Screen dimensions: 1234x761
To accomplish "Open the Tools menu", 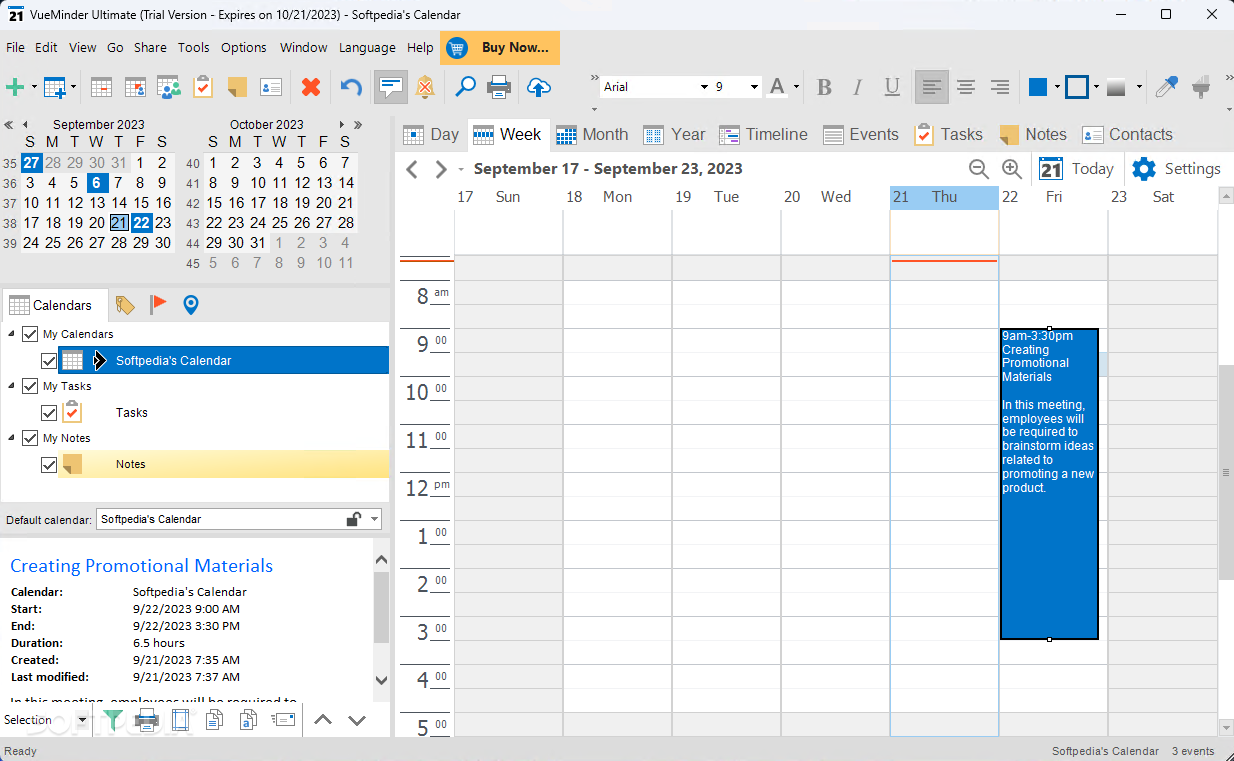I will [194, 47].
